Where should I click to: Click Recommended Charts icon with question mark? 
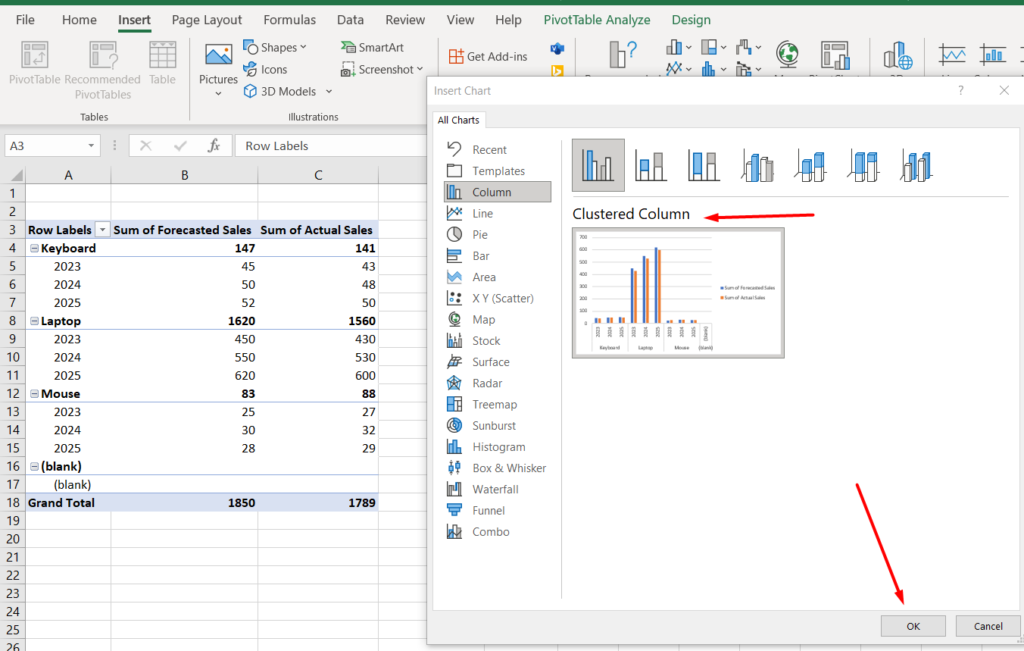point(622,55)
